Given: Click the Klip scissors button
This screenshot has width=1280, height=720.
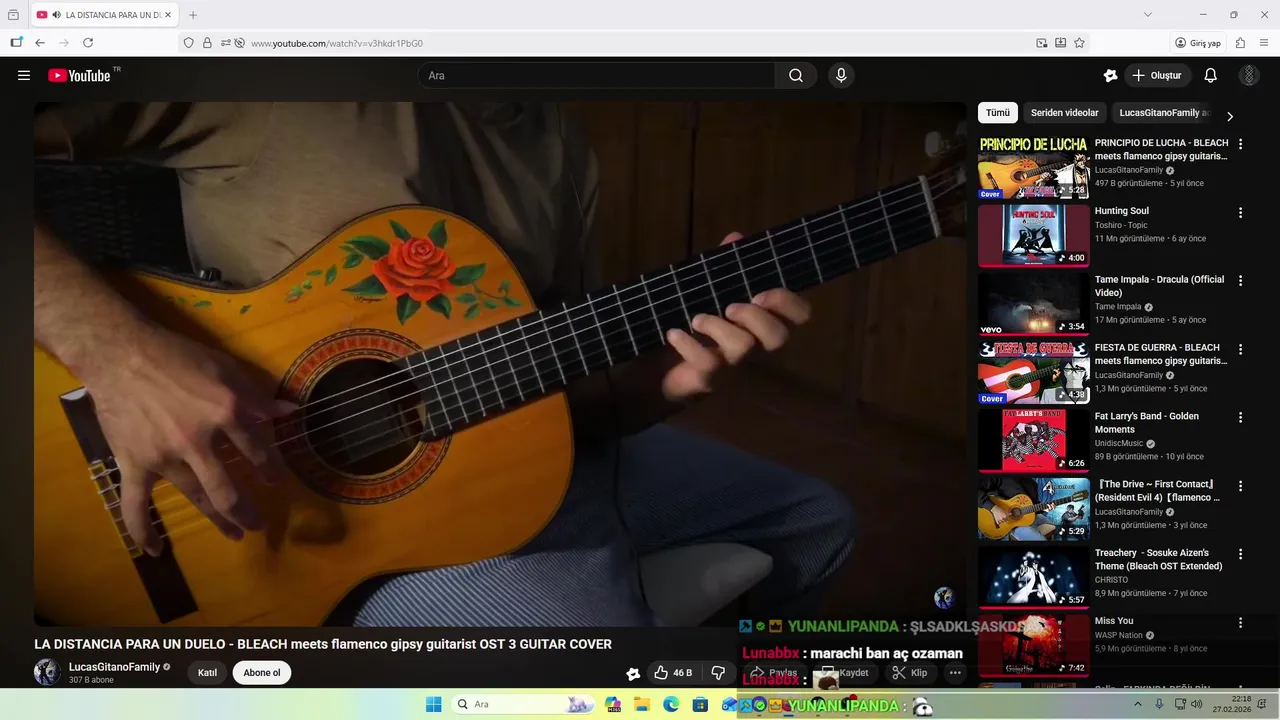Looking at the screenshot, I should point(910,673).
